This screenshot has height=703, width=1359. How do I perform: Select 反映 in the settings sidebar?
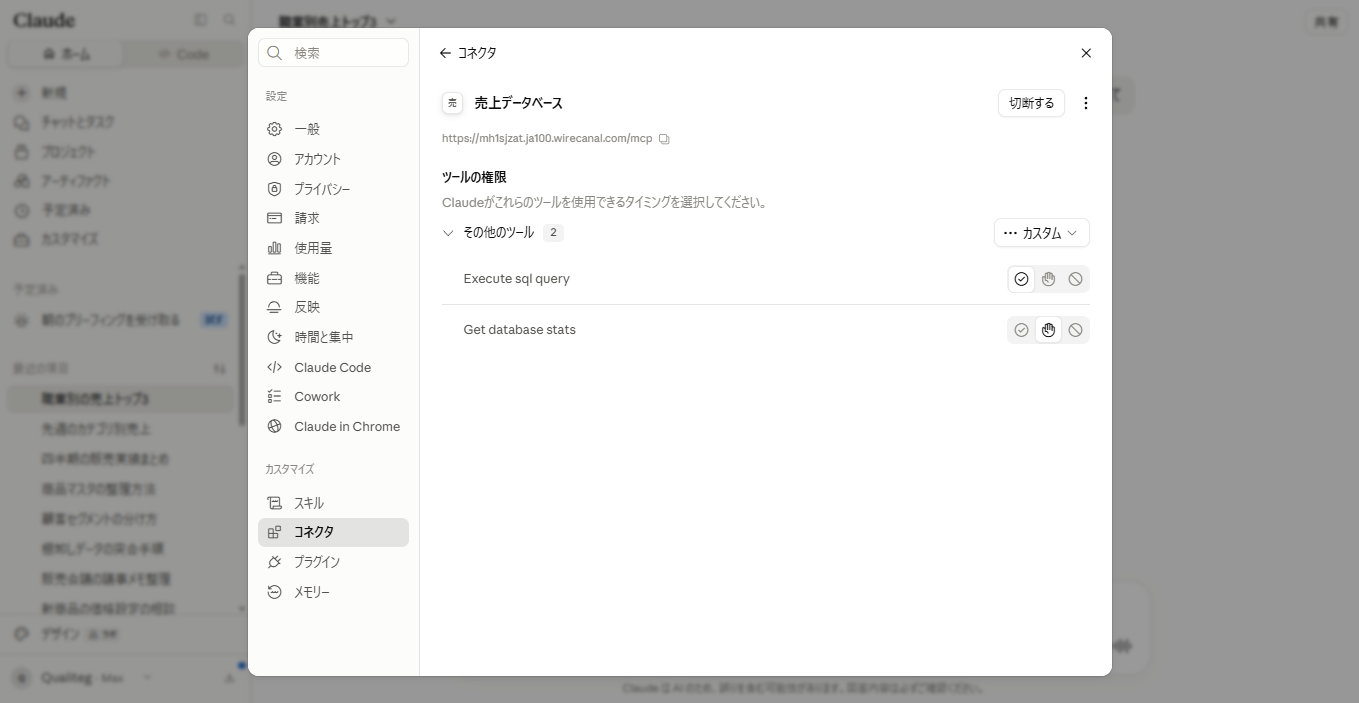(x=333, y=307)
